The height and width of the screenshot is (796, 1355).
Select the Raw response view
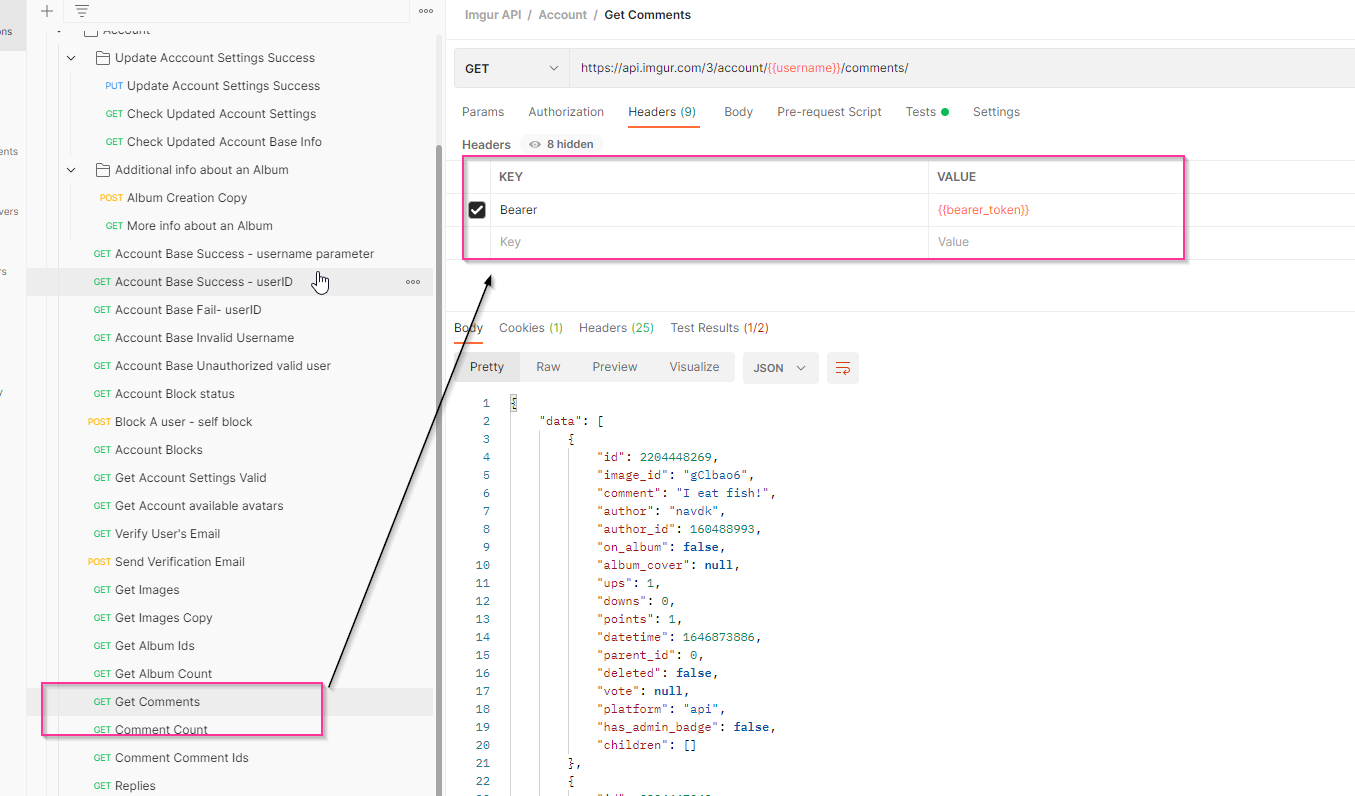click(x=548, y=367)
